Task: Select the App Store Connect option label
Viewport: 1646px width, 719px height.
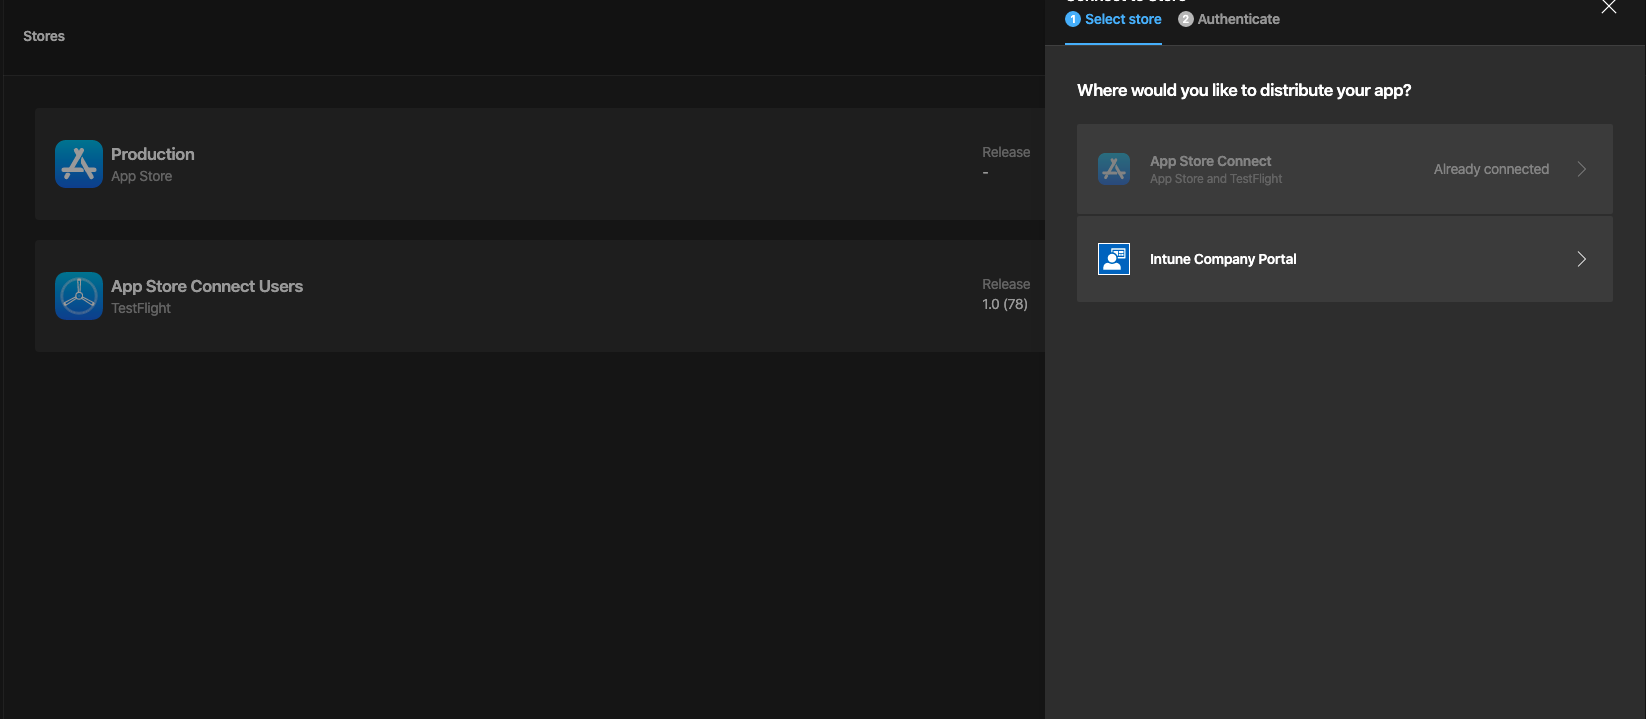Action: [1210, 161]
